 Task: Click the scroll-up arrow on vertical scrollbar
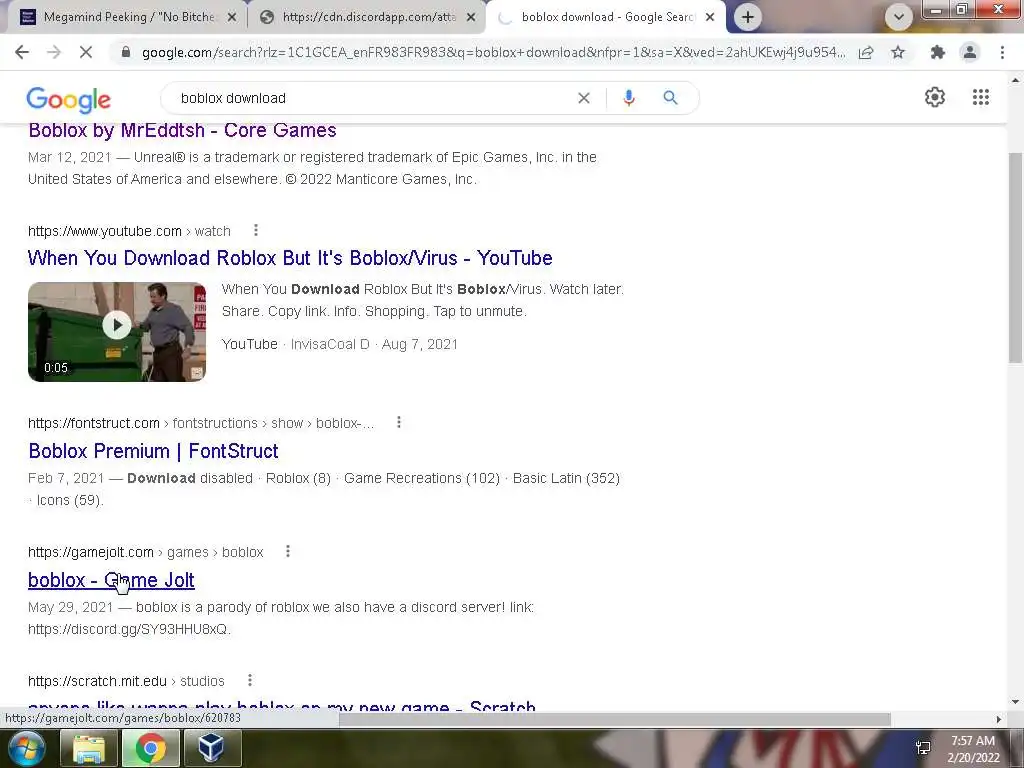(1015, 81)
